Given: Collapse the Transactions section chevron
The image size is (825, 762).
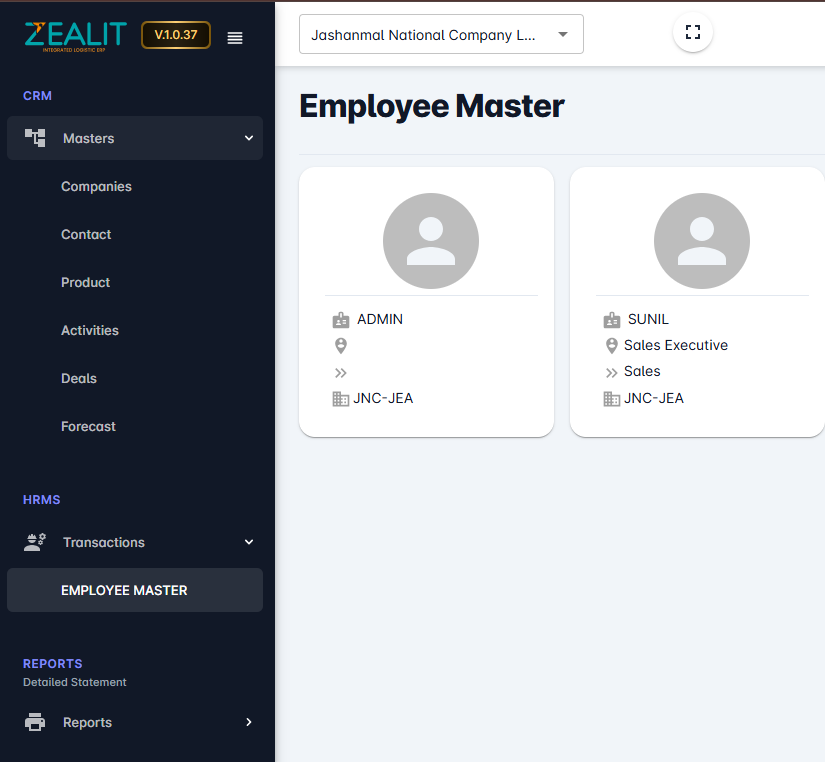Looking at the screenshot, I should [249, 542].
